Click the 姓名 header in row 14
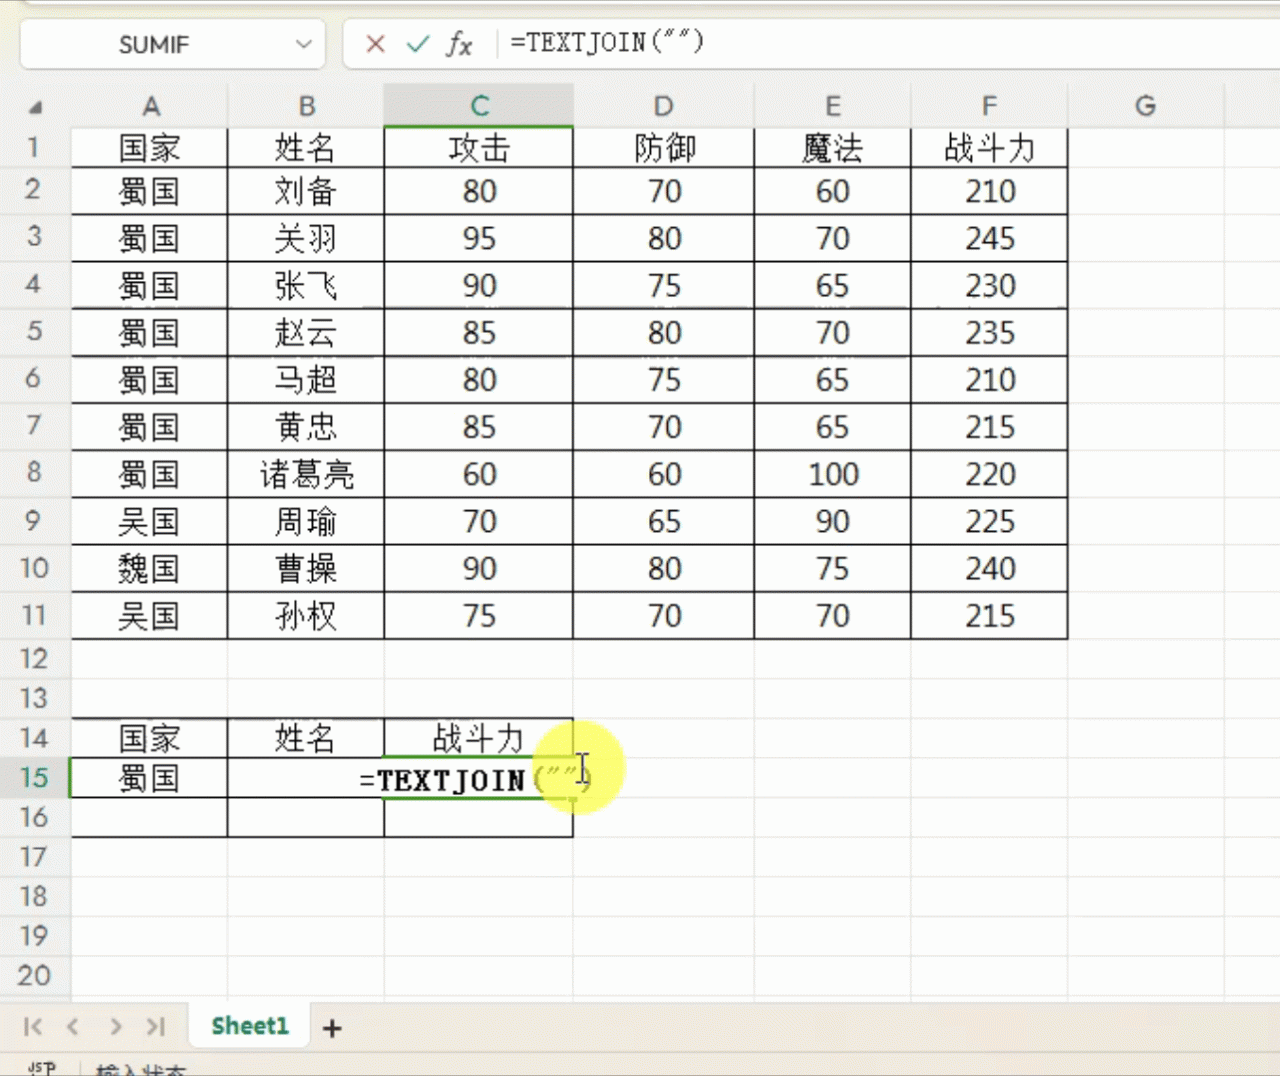 (306, 738)
